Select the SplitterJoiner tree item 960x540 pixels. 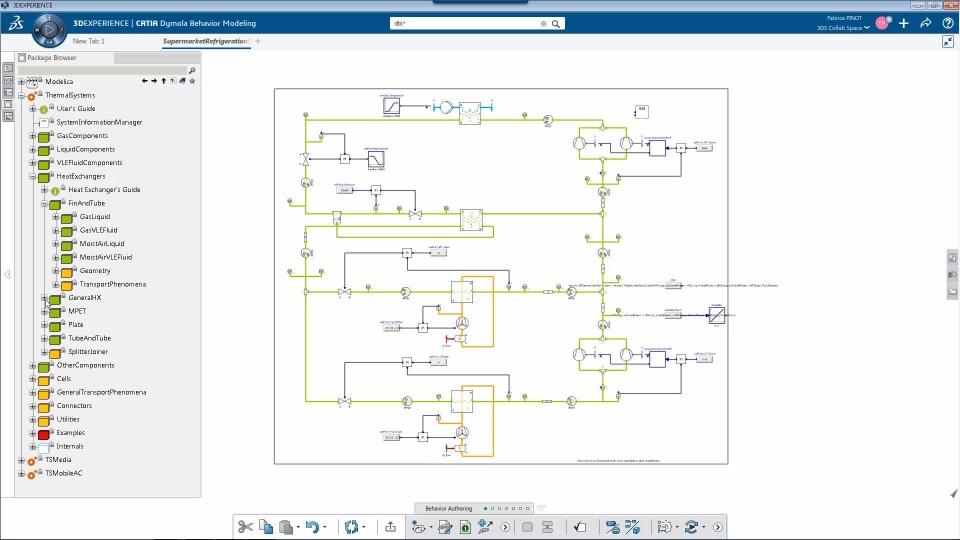coord(88,352)
